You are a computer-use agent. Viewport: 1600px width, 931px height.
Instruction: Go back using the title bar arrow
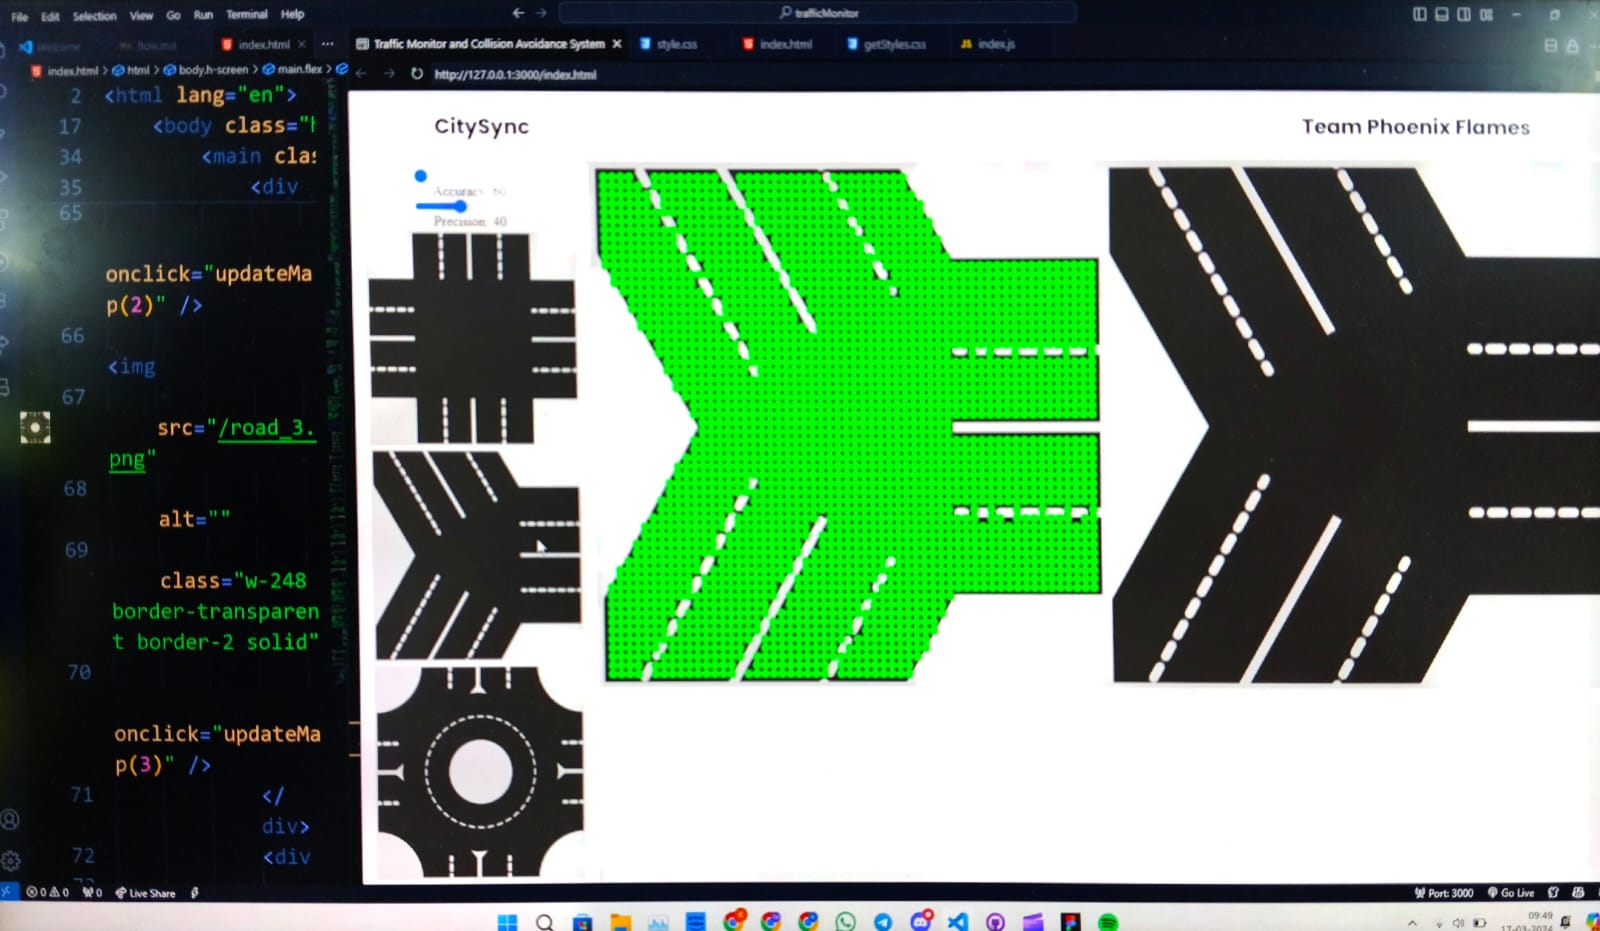point(518,13)
